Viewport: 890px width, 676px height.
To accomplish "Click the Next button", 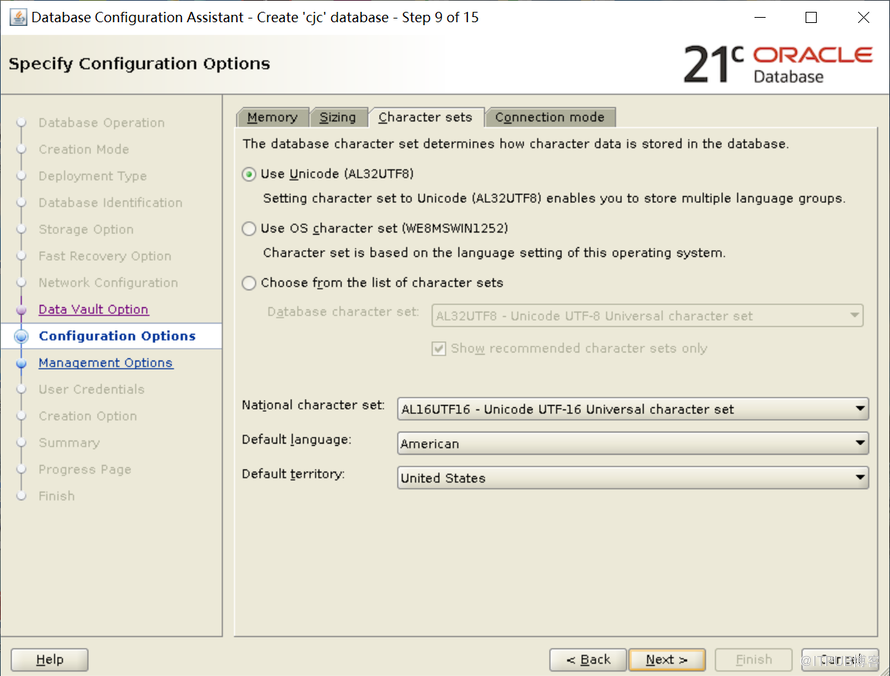I will click(667, 660).
